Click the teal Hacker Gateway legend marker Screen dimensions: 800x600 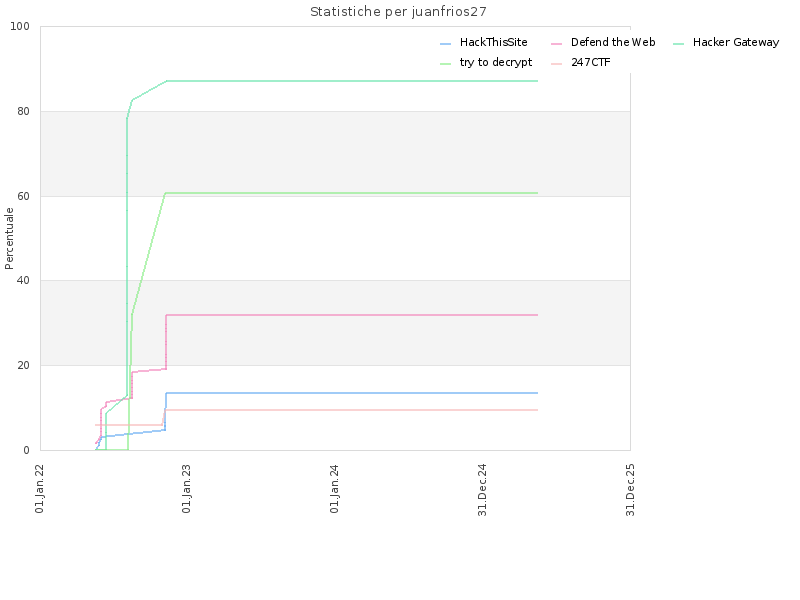(x=679, y=44)
